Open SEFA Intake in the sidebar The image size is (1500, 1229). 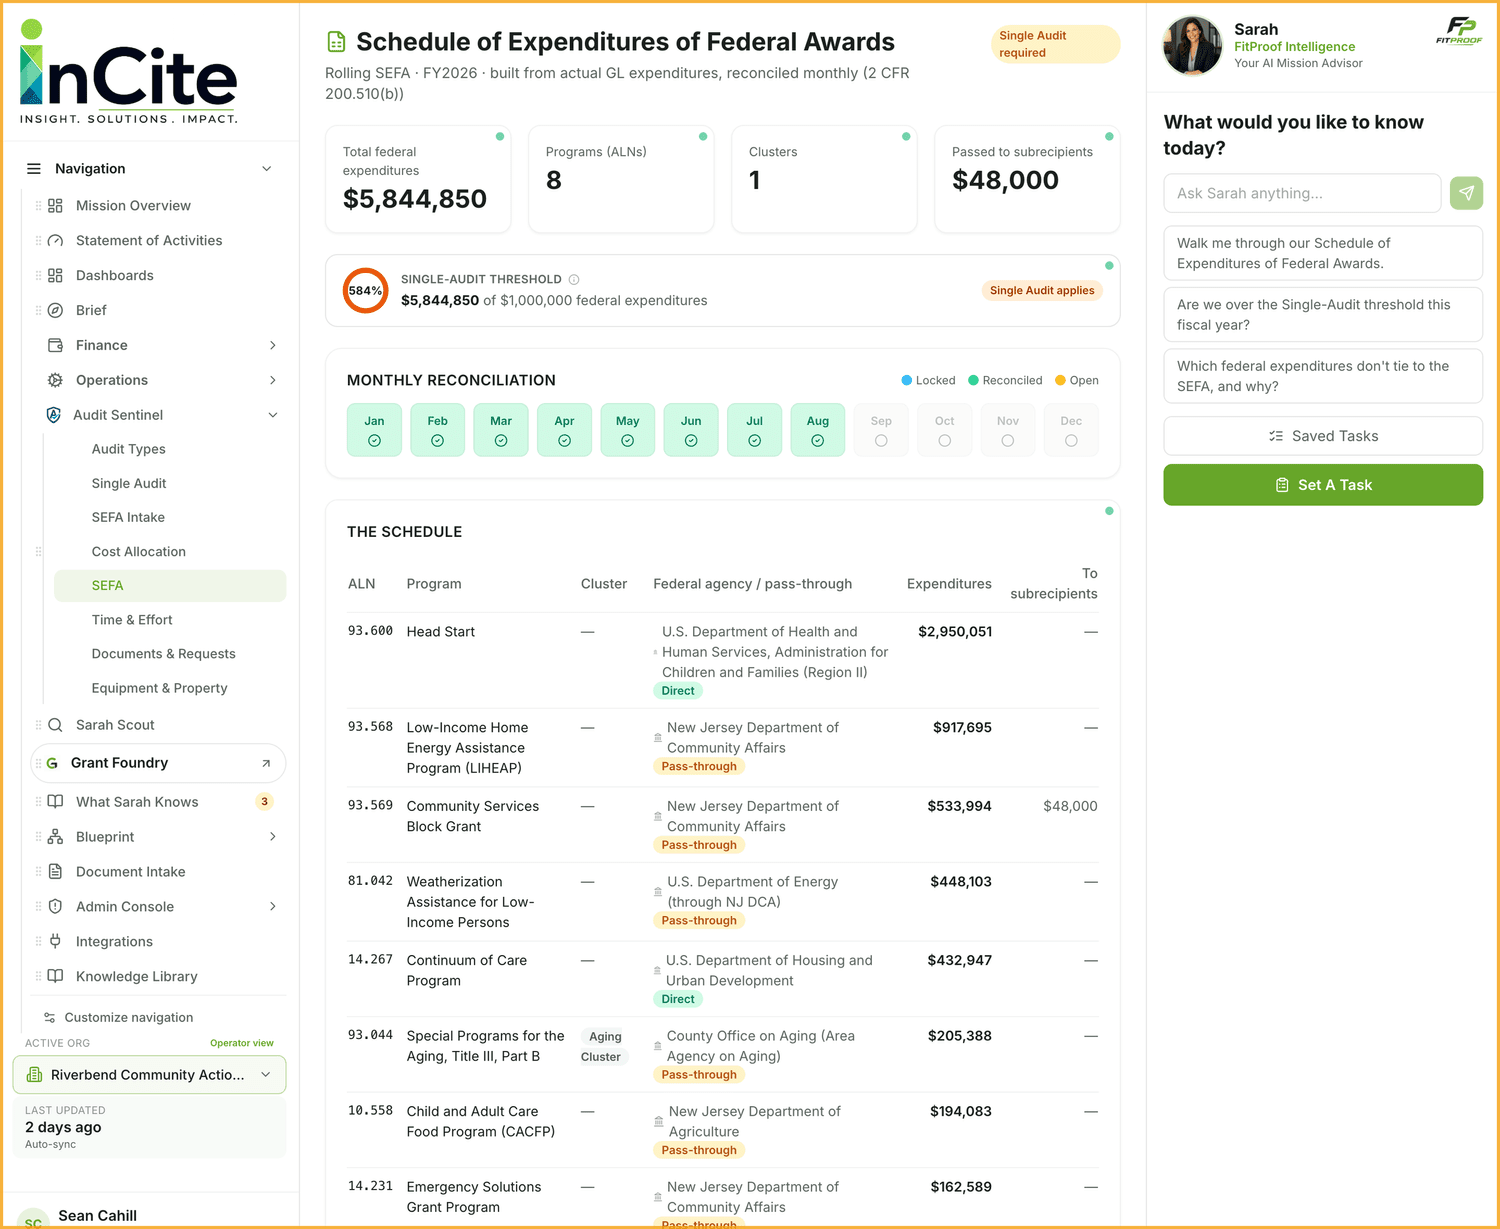pyautogui.click(x=128, y=517)
